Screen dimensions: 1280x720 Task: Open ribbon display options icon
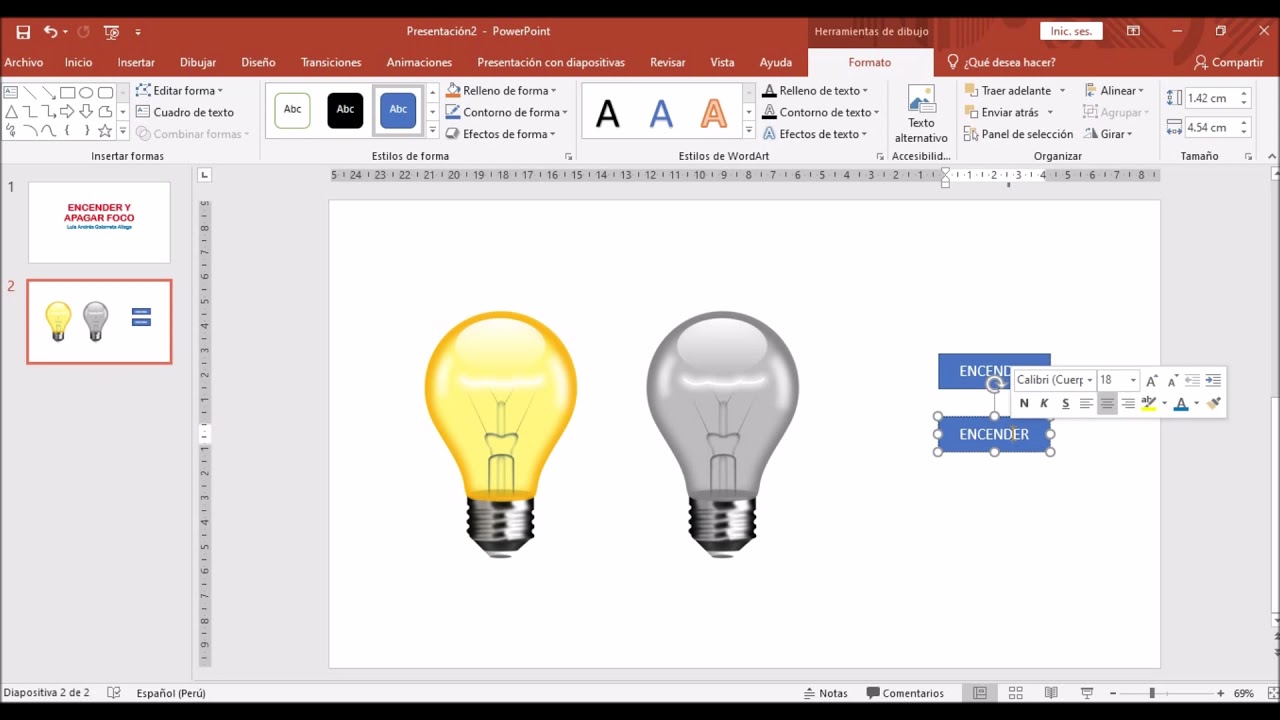pos(1133,32)
